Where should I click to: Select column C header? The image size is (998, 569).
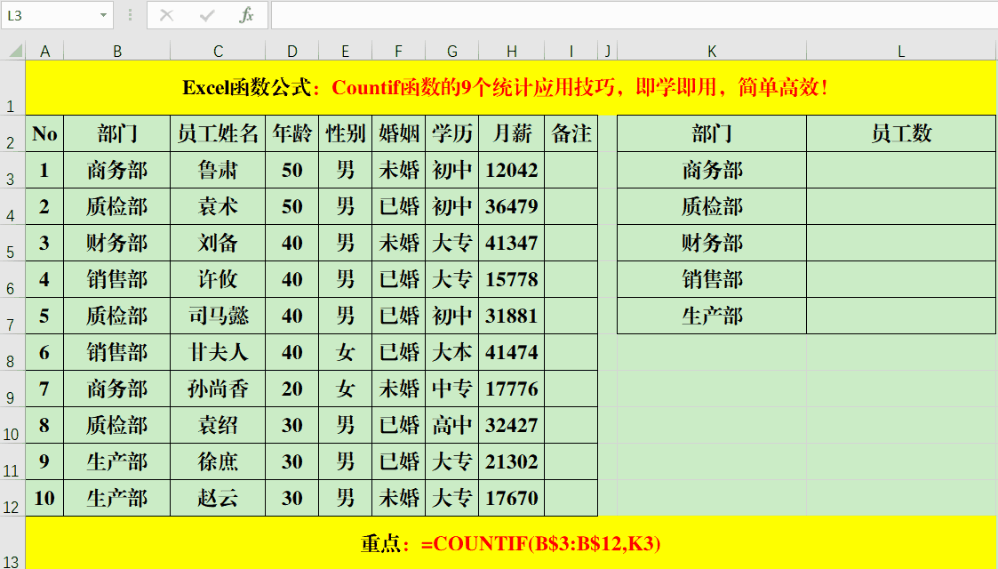pyautogui.click(x=218, y=51)
